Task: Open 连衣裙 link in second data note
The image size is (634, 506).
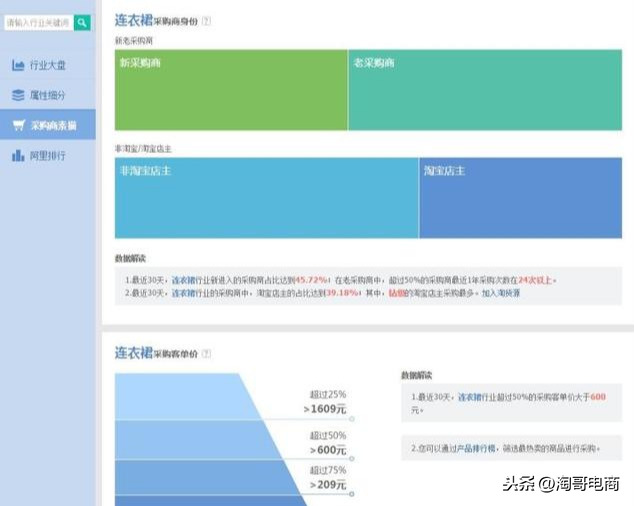Action: (x=184, y=293)
